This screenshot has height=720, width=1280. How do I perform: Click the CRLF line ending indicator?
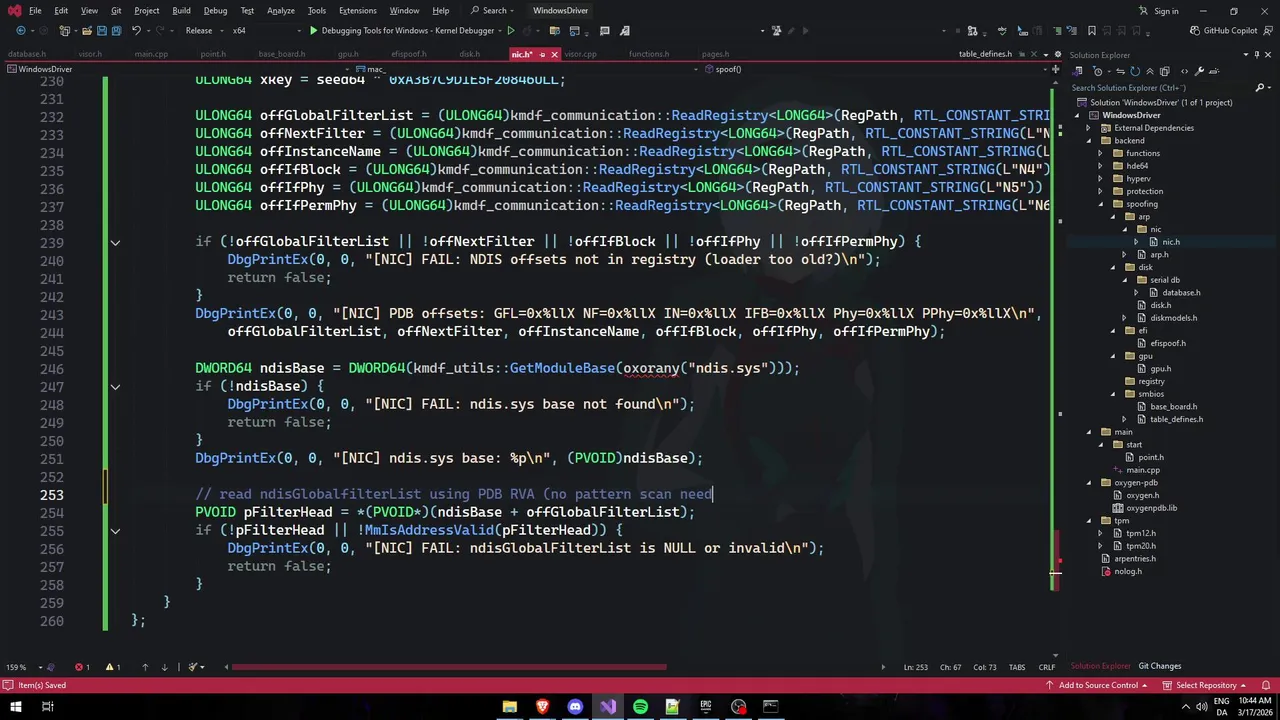(1047, 667)
